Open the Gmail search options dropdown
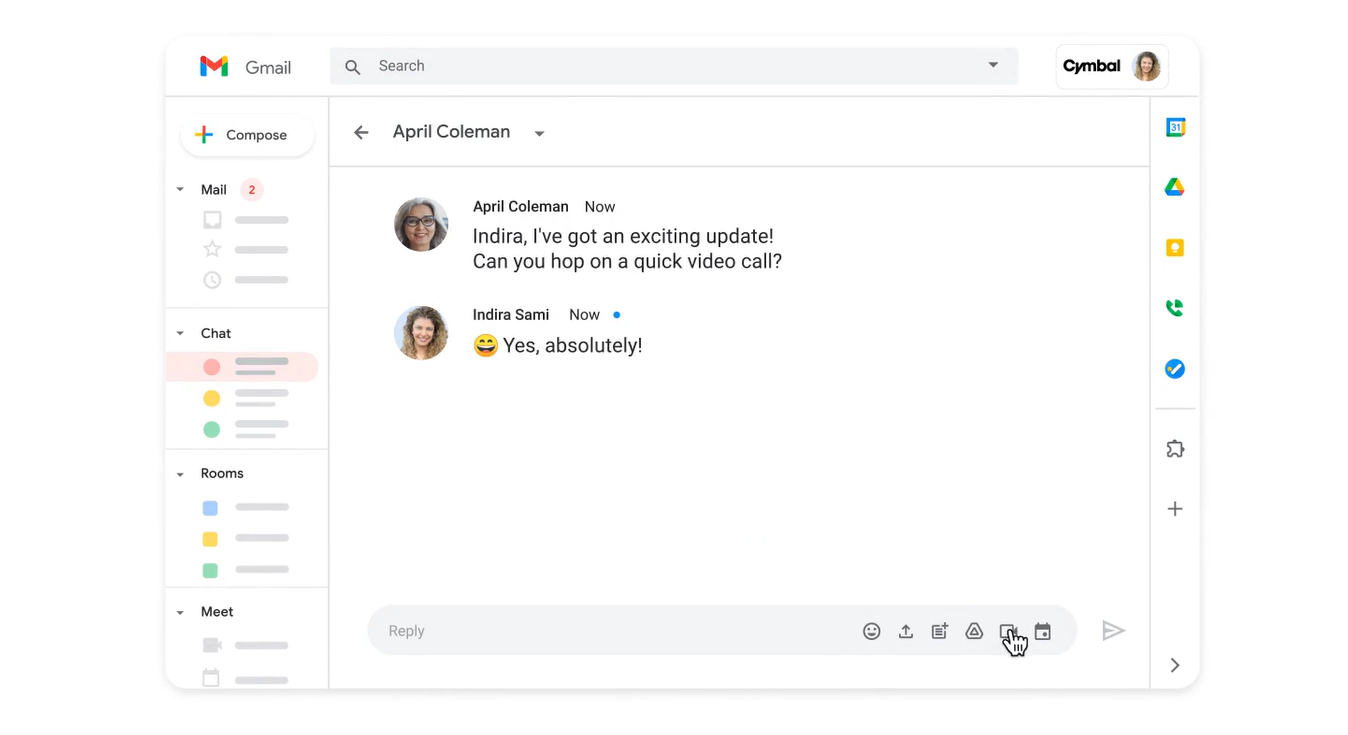The width and height of the screenshot is (1348, 735). [x=992, y=65]
